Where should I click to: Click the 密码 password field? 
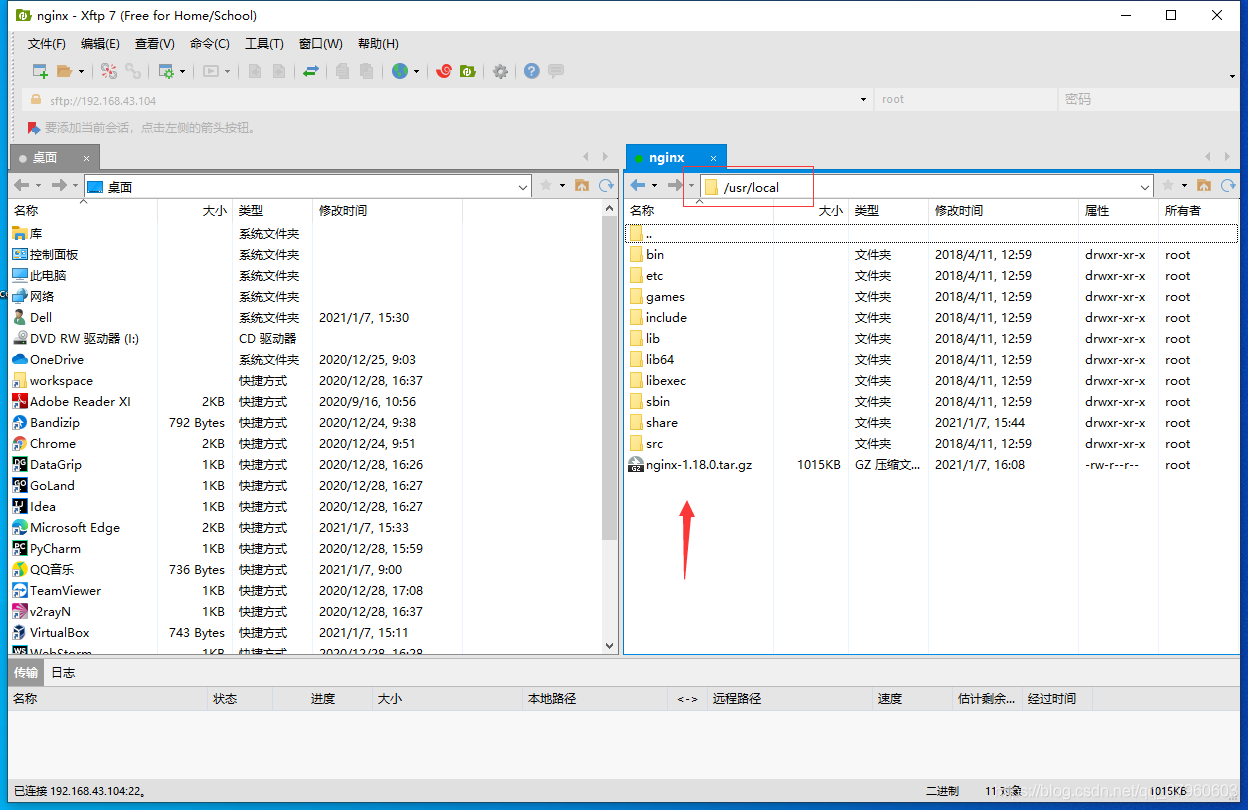tap(1148, 100)
